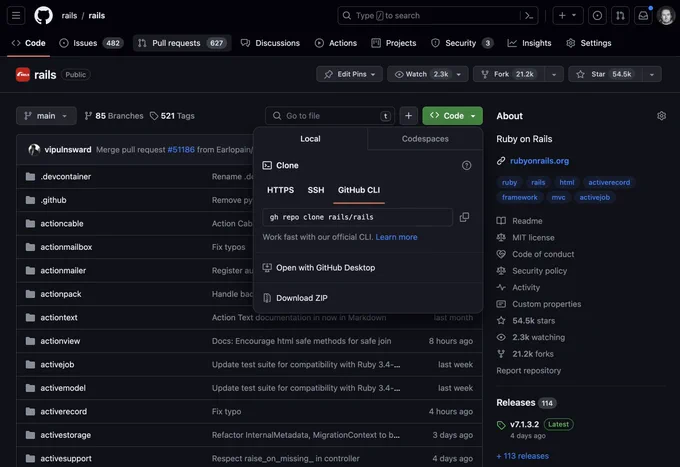The height and width of the screenshot is (467, 680).
Task: Open About section settings gear
Action: [661, 116]
